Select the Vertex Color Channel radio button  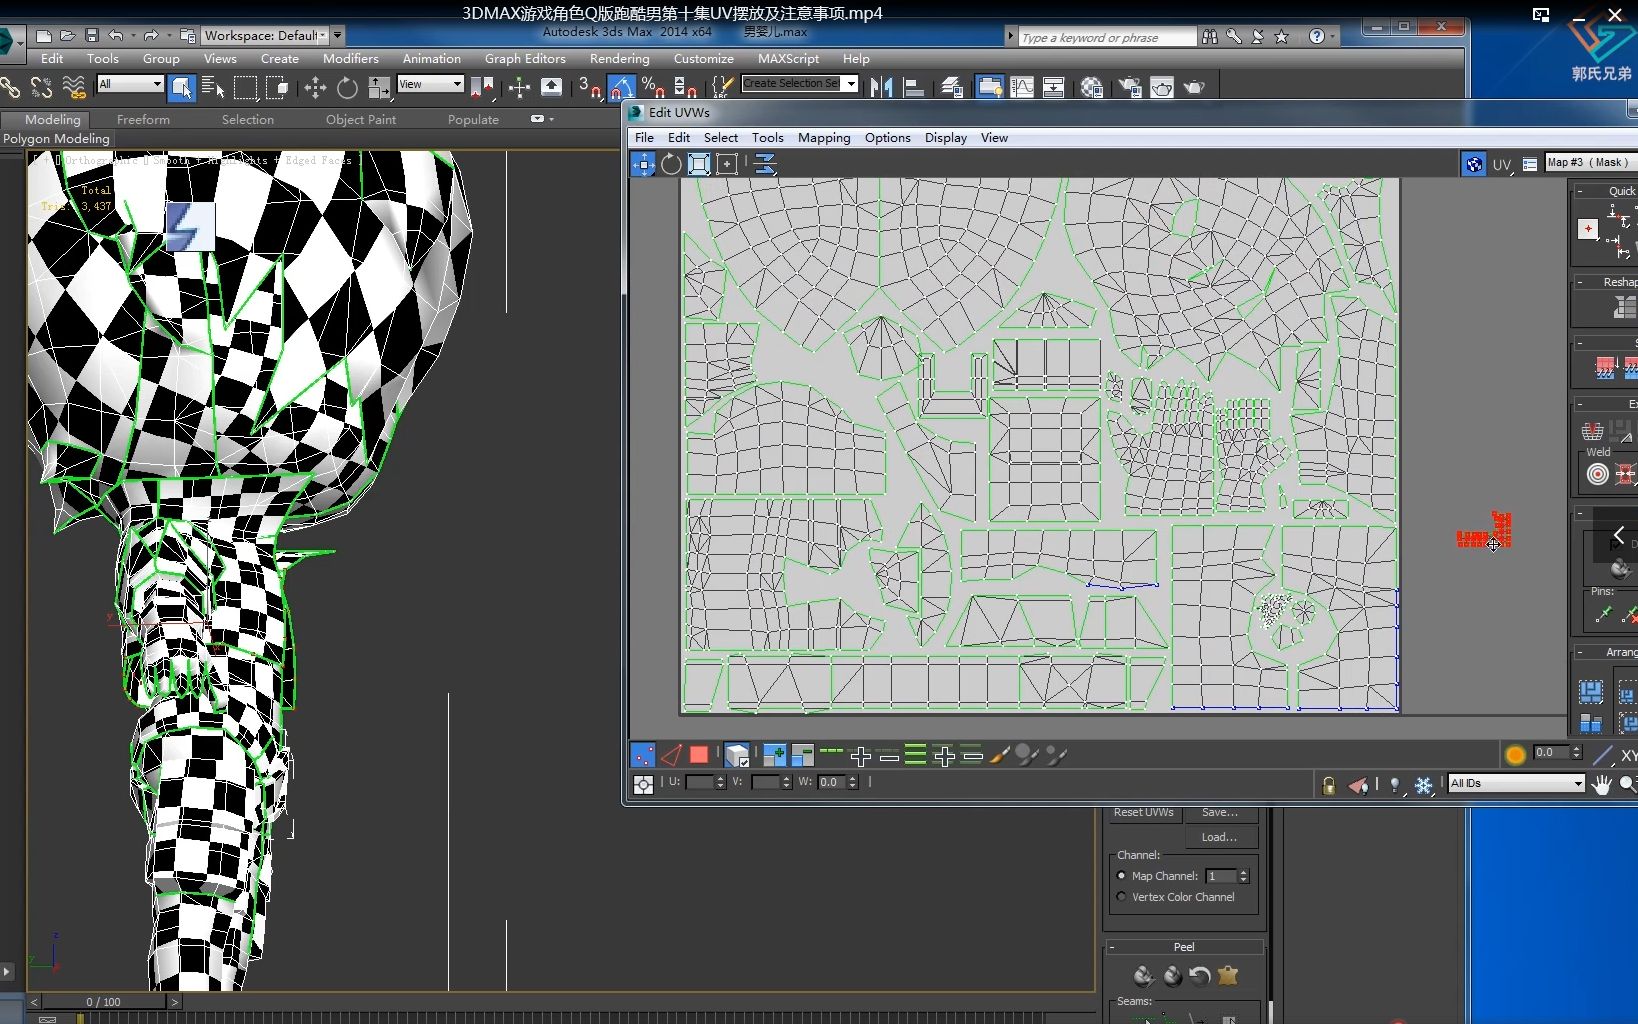click(1121, 897)
